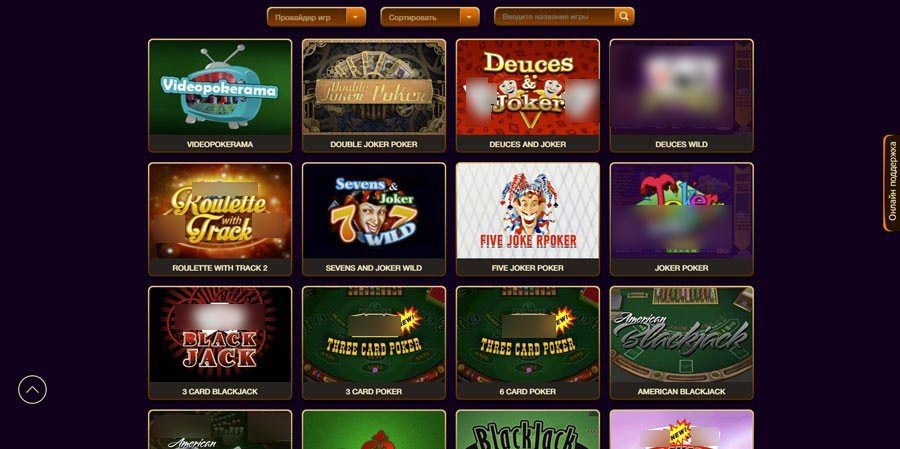The height and width of the screenshot is (449, 900).
Task: Launch the 3 Card Blackjack game thumbnail
Action: (x=220, y=335)
